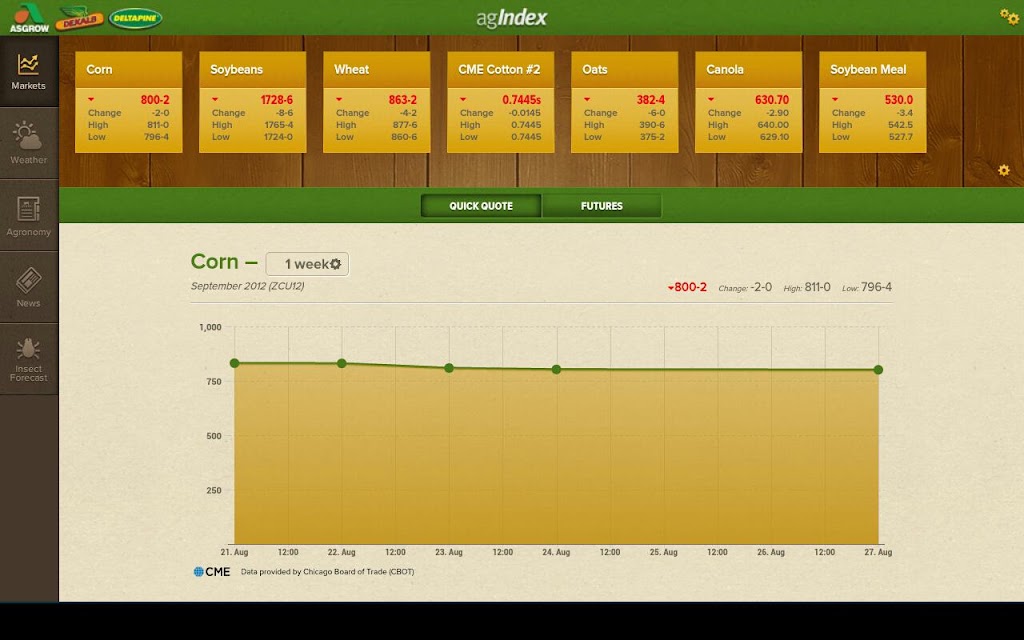
Task: Select the CME Cotton #2 tile
Action: [x=501, y=103]
